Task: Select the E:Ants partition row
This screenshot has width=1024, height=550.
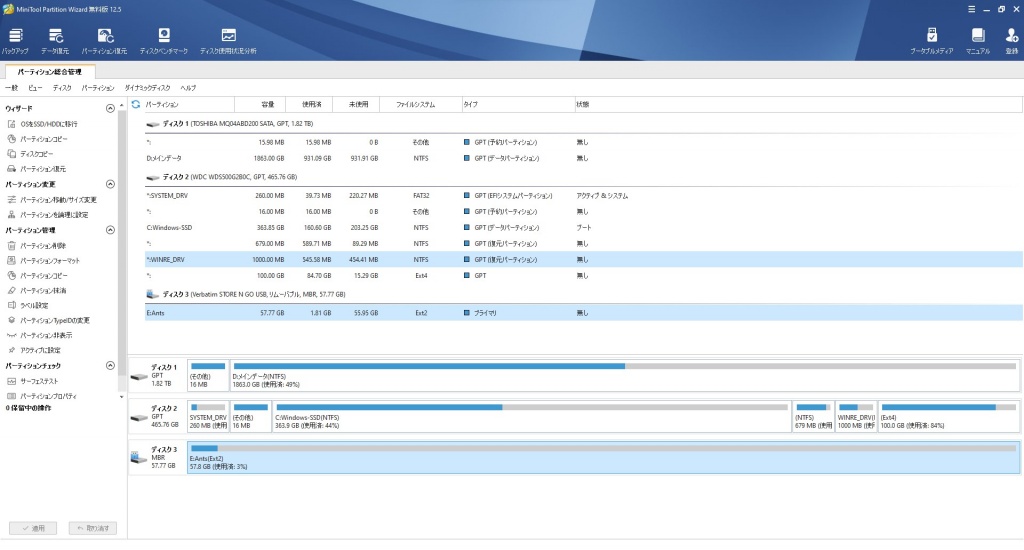Action: [x=583, y=313]
